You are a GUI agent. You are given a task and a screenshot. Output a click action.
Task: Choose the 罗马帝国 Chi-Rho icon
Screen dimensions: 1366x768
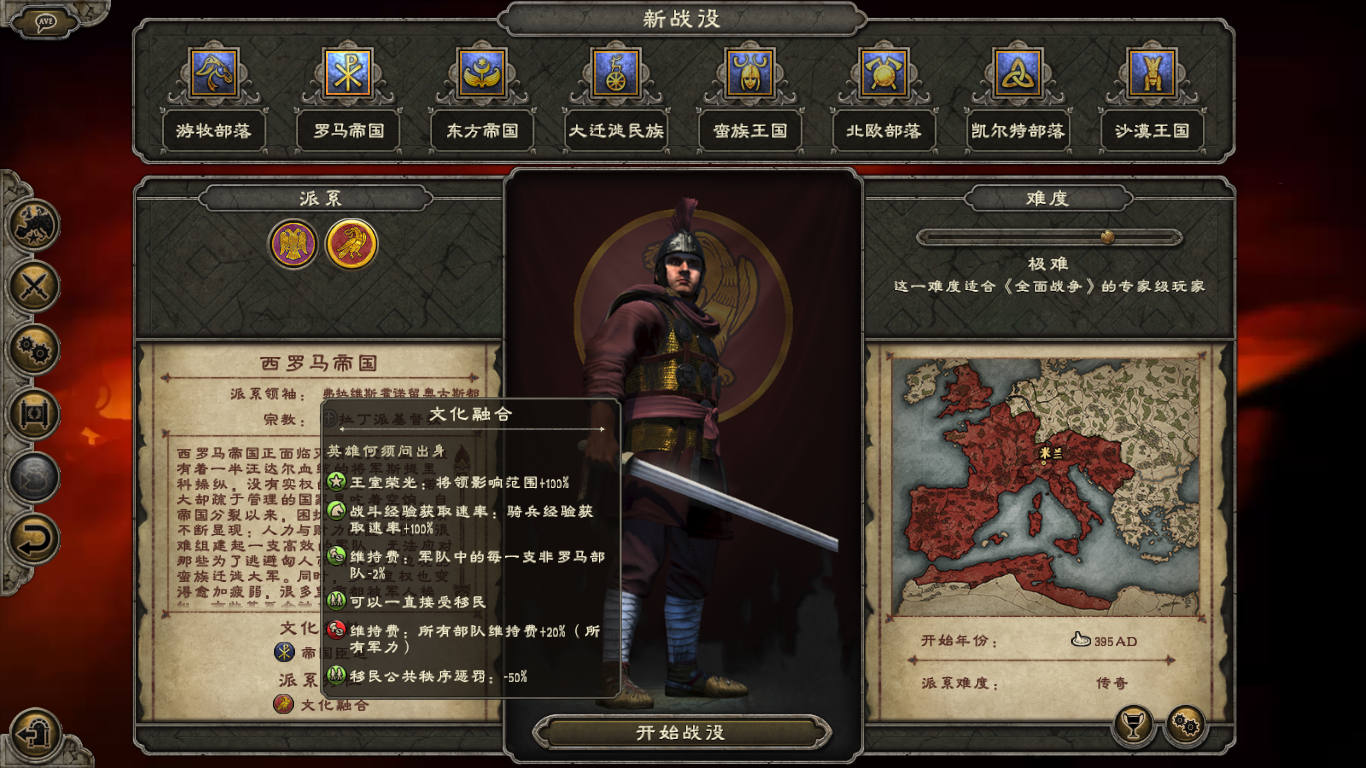click(348, 73)
